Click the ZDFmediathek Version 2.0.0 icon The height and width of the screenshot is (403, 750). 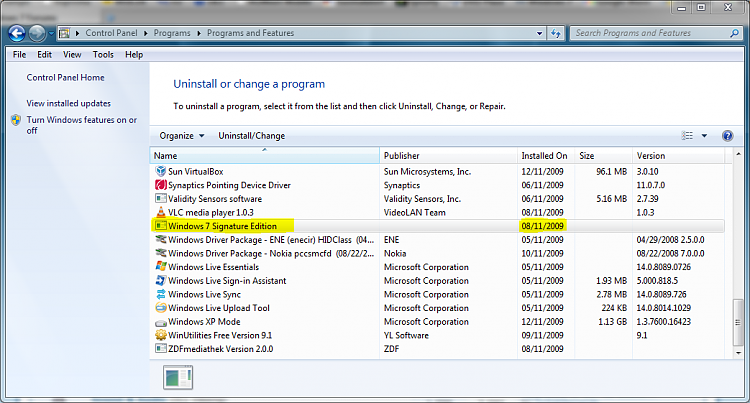(161, 349)
